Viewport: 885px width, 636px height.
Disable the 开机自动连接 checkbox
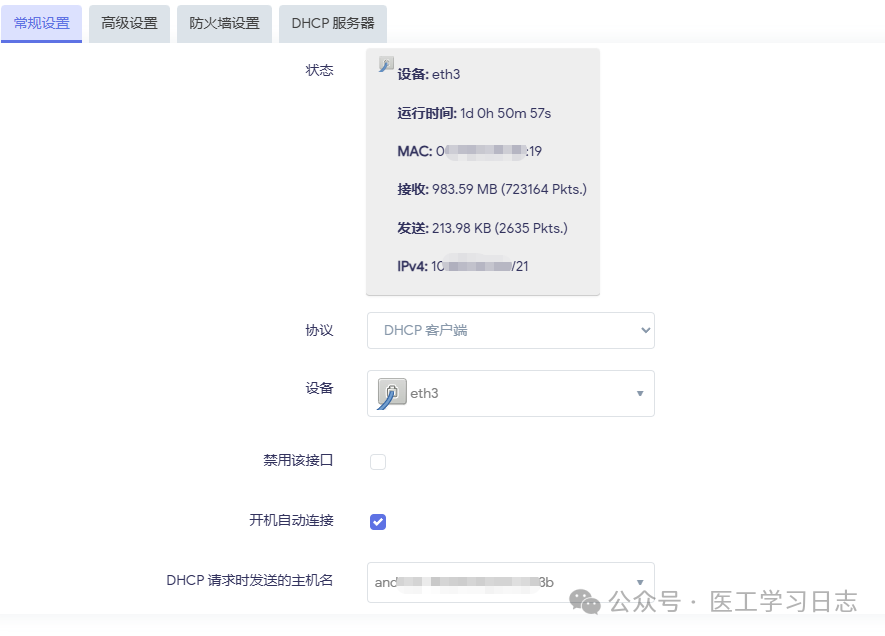coord(377,520)
